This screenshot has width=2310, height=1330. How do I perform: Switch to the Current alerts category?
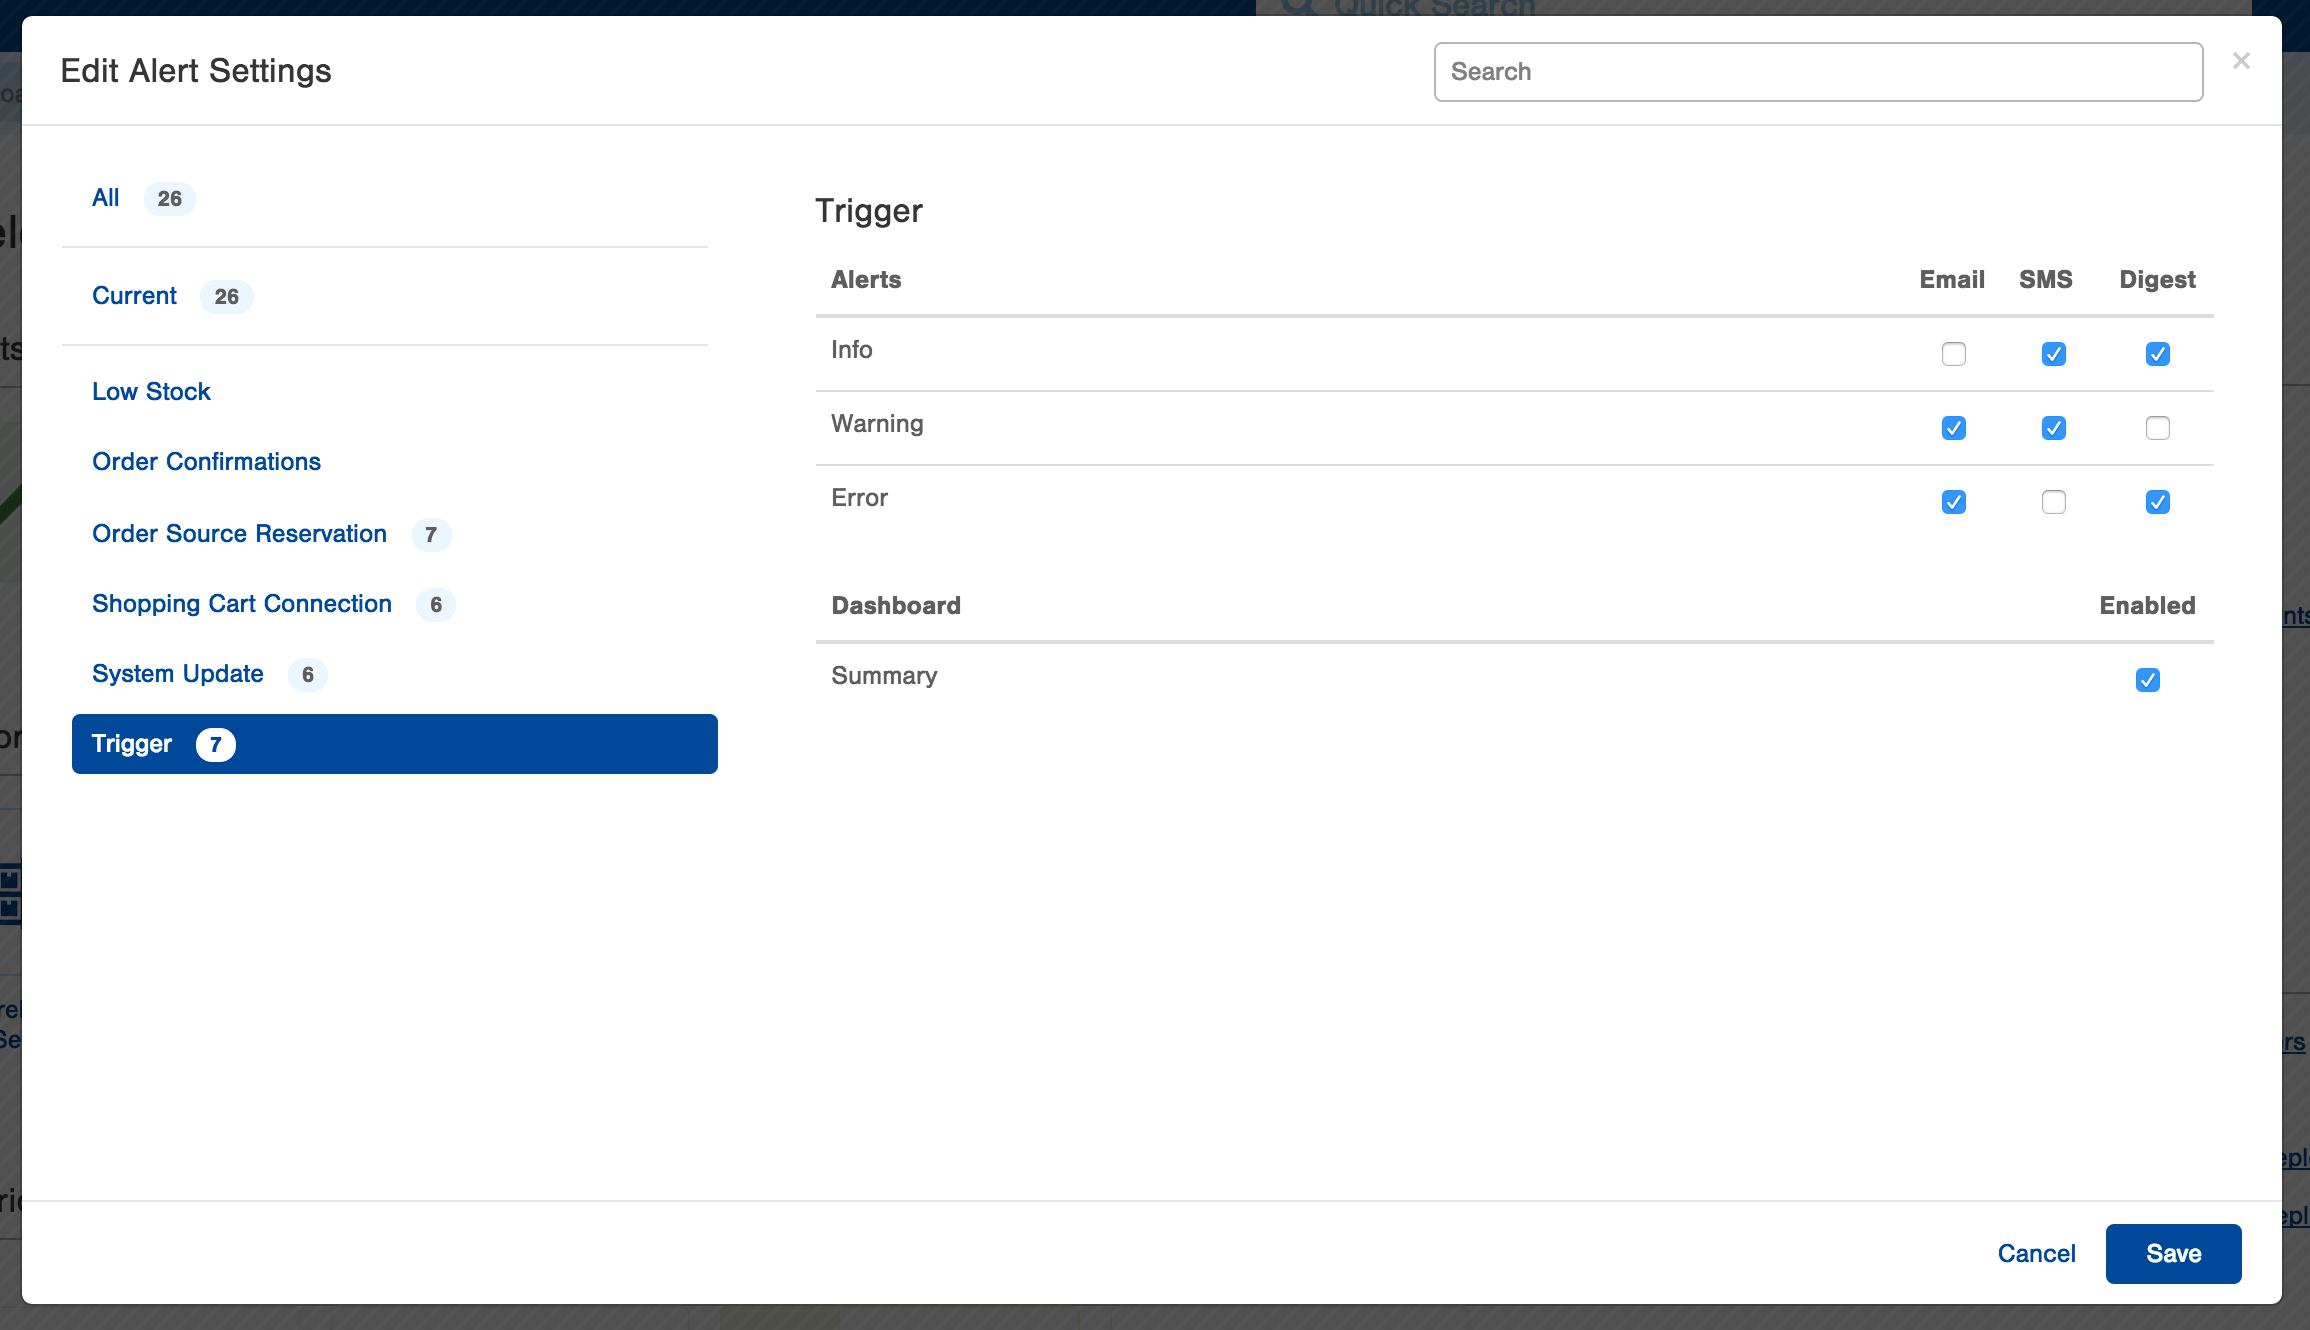[x=134, y=295]
